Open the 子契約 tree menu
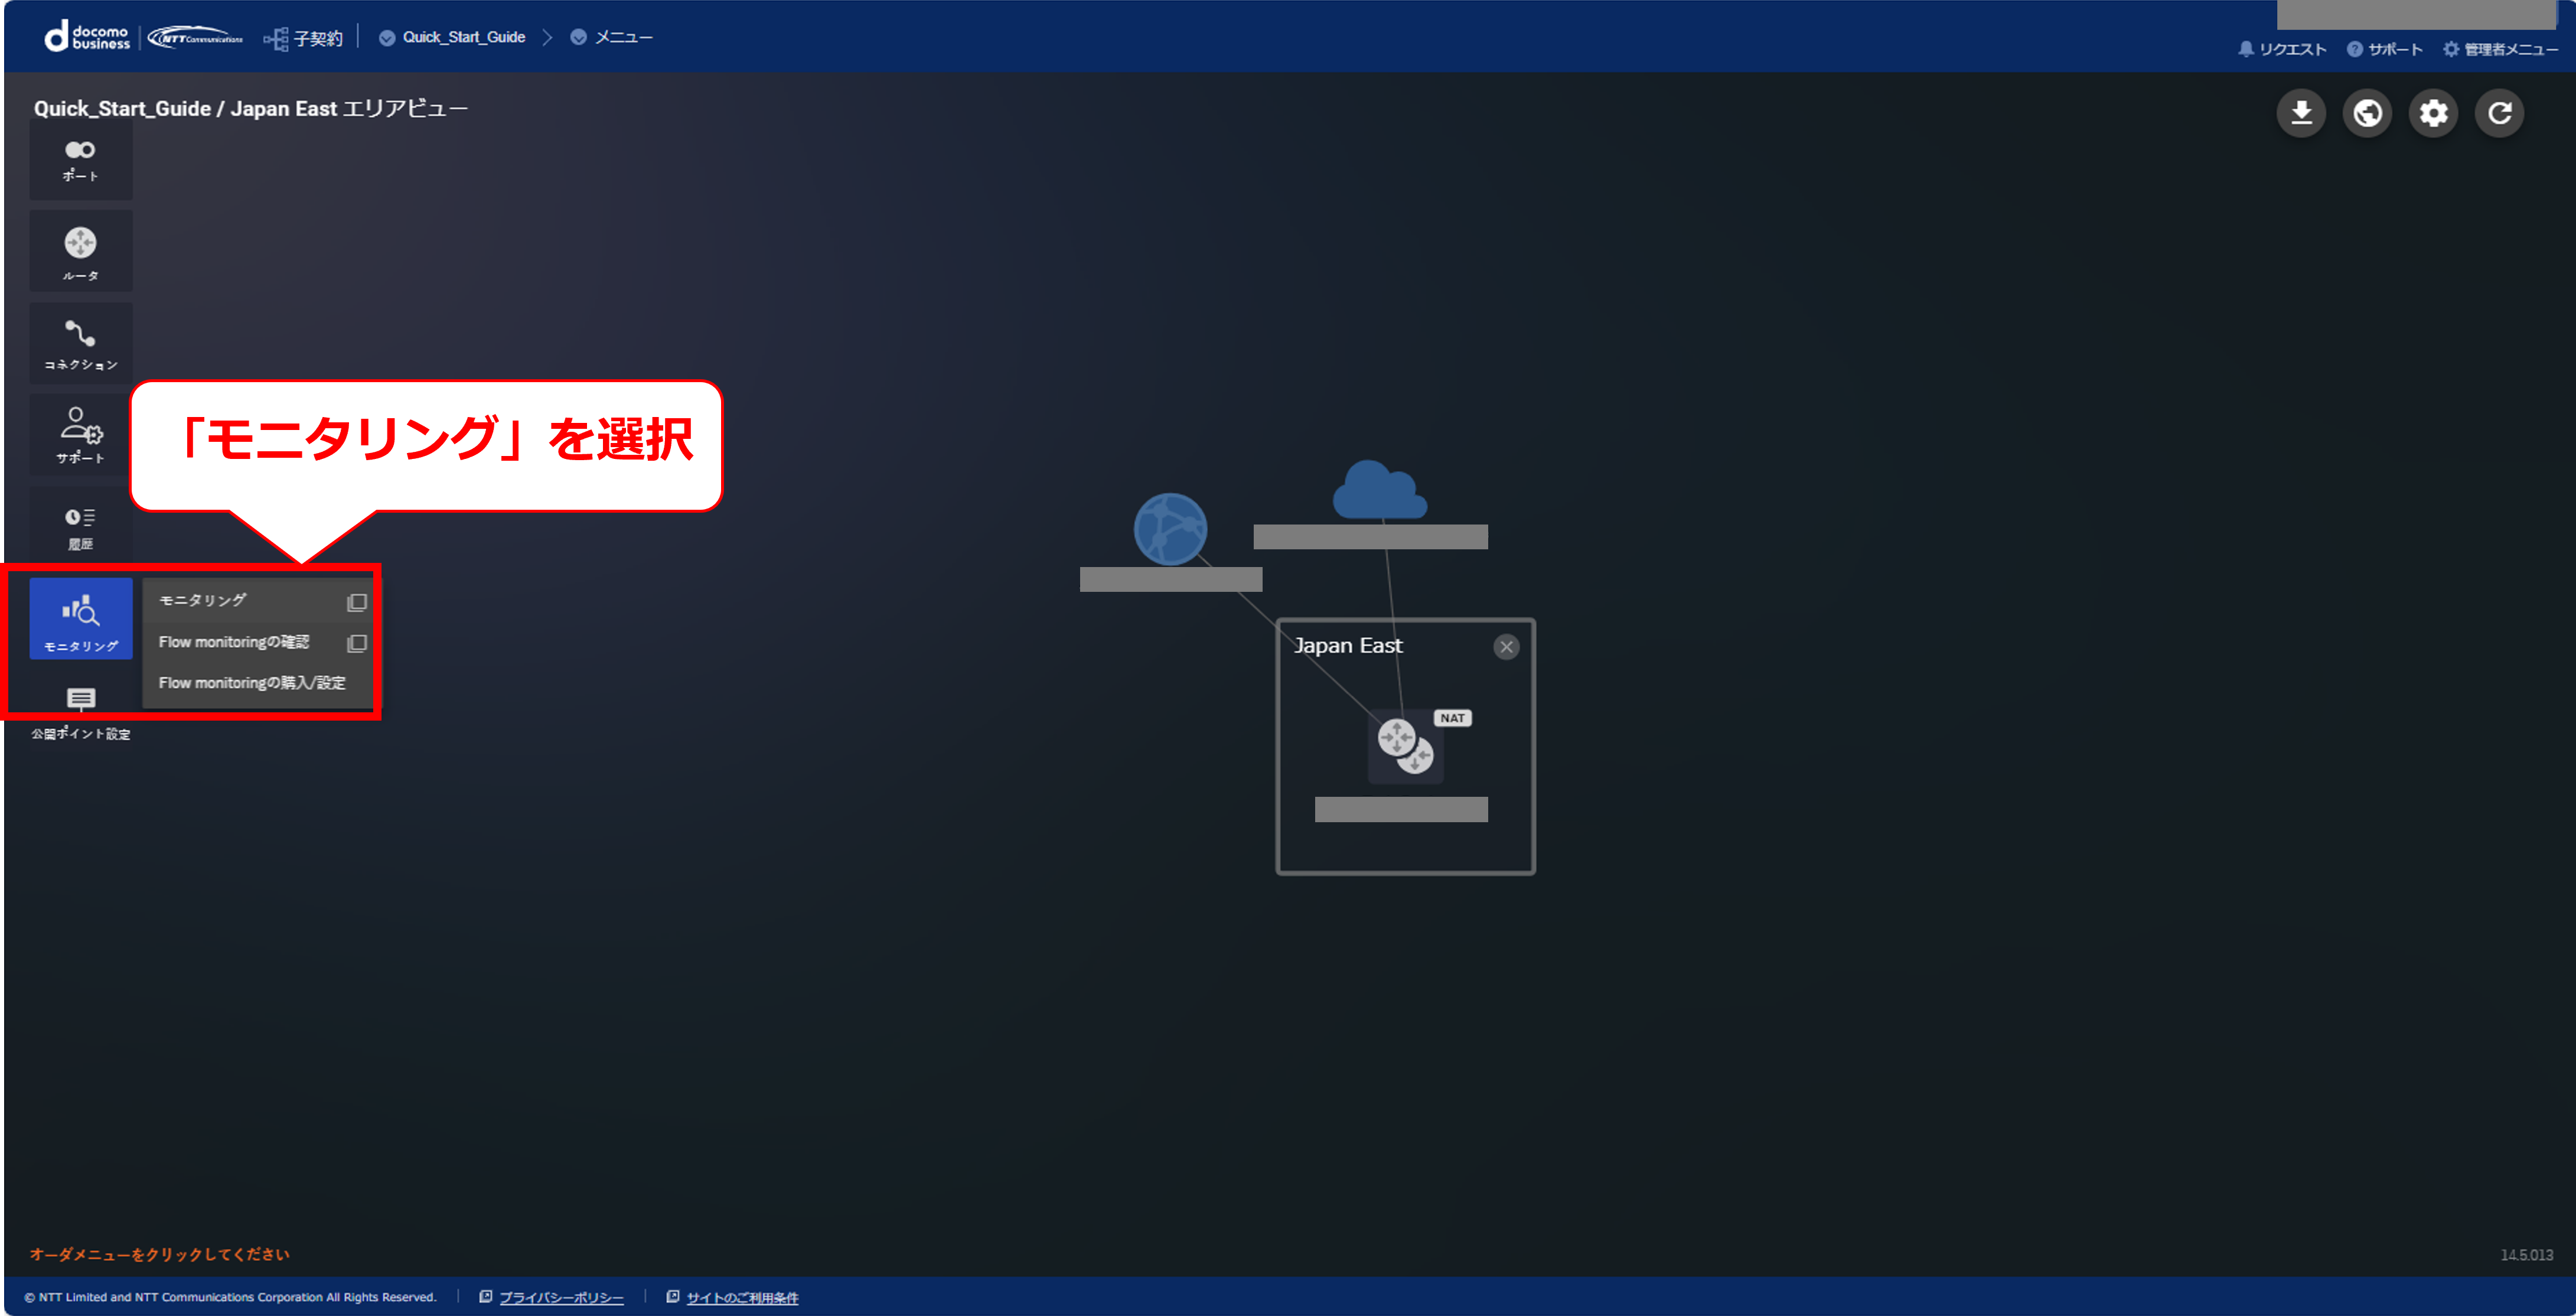This screenshot has width=2576, height=1316. (303, 38)
